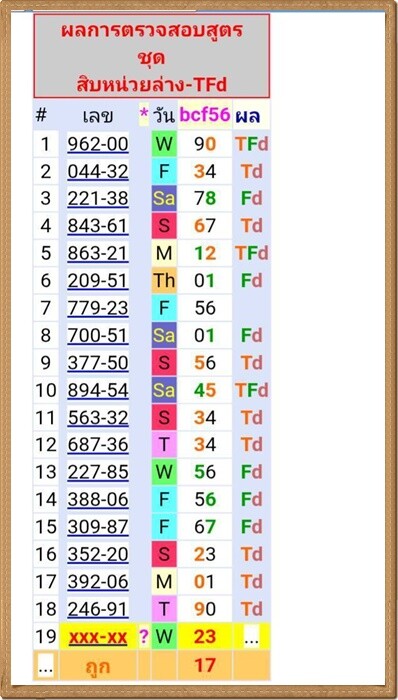
Task: Click the TFd result in row 10
Action: click(252, 391)
